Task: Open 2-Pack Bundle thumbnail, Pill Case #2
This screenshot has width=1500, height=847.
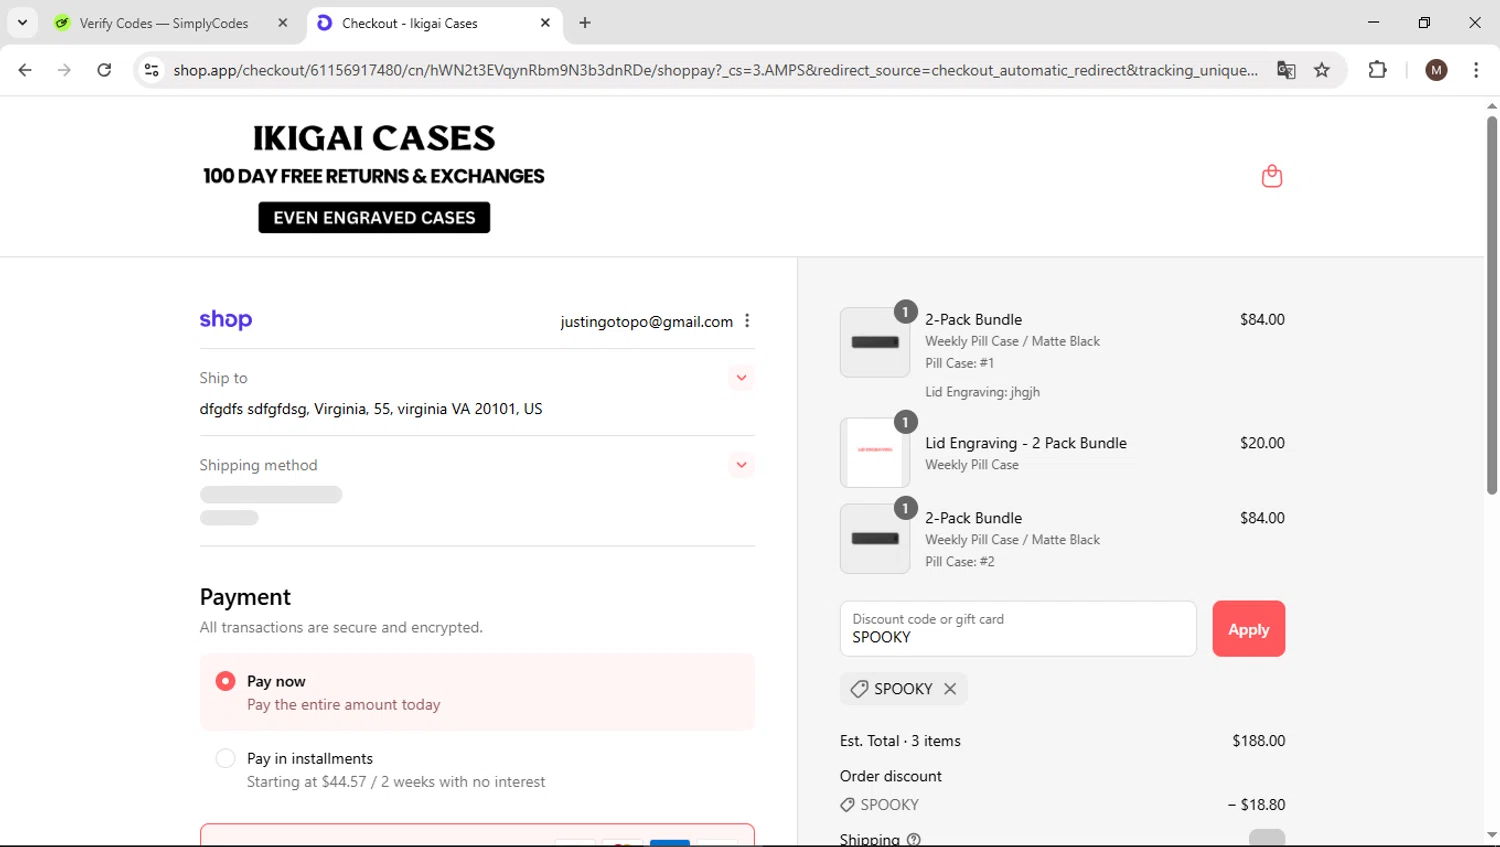Action: point(875,538)
